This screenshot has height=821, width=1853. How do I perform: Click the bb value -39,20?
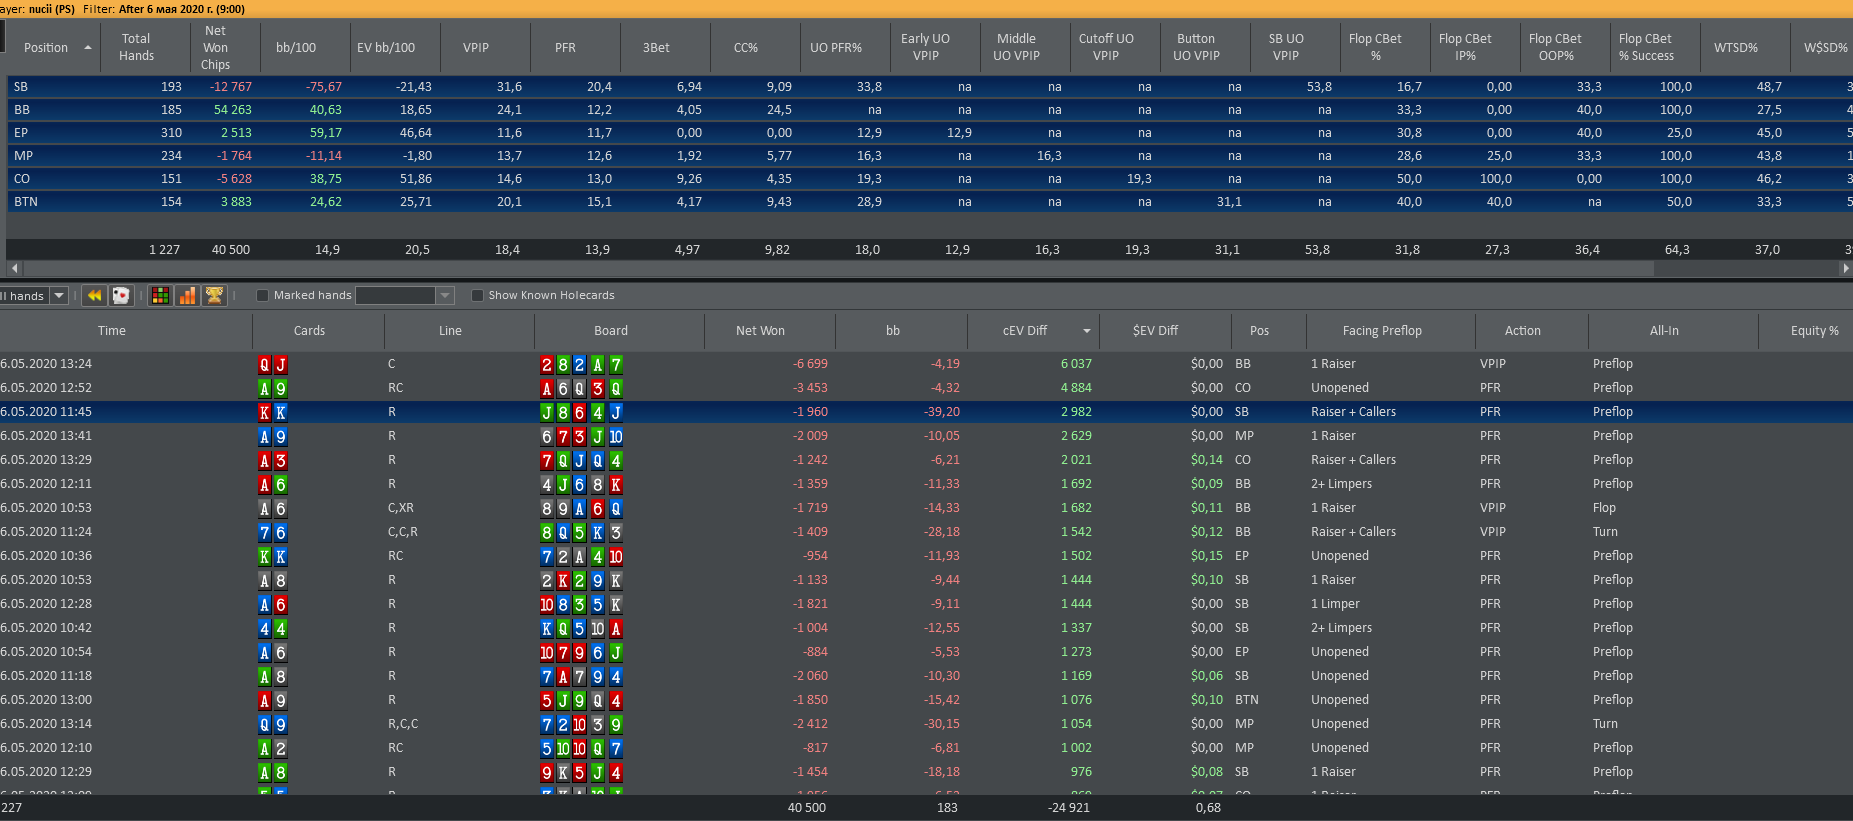pos(942,412)
